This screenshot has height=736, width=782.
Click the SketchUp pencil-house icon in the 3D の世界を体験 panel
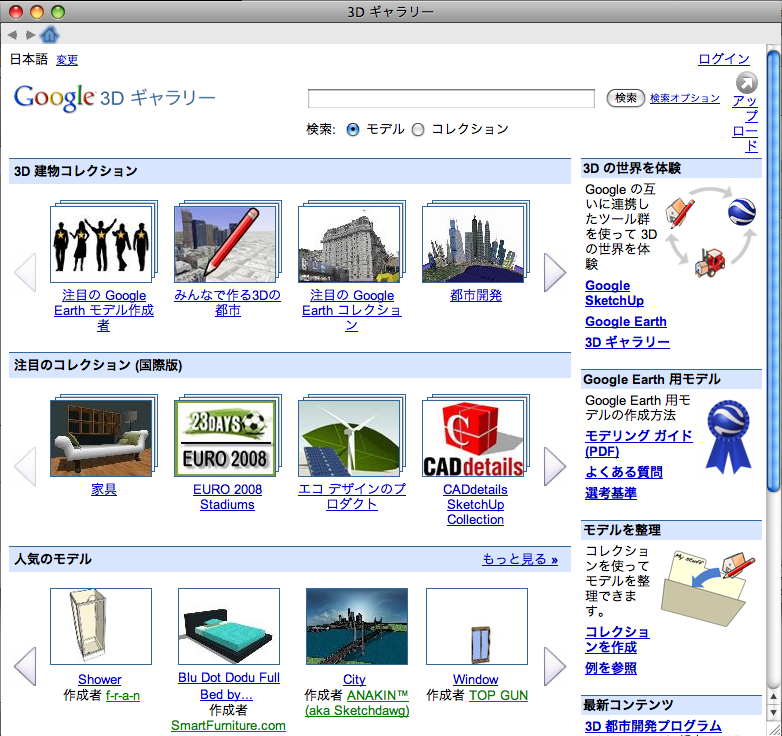tap(680, 211)
